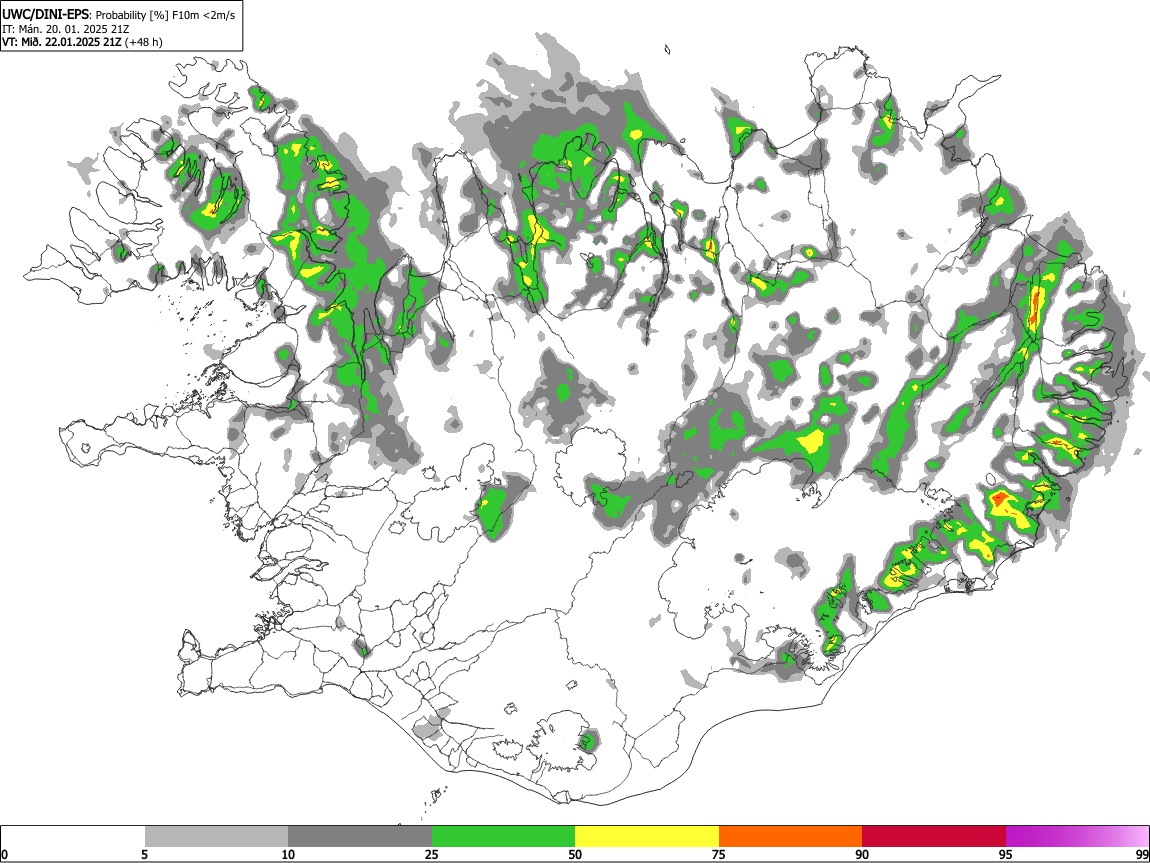
Task: Click the red 90-95% legend swatch
Action: click(x=934, y=837)
